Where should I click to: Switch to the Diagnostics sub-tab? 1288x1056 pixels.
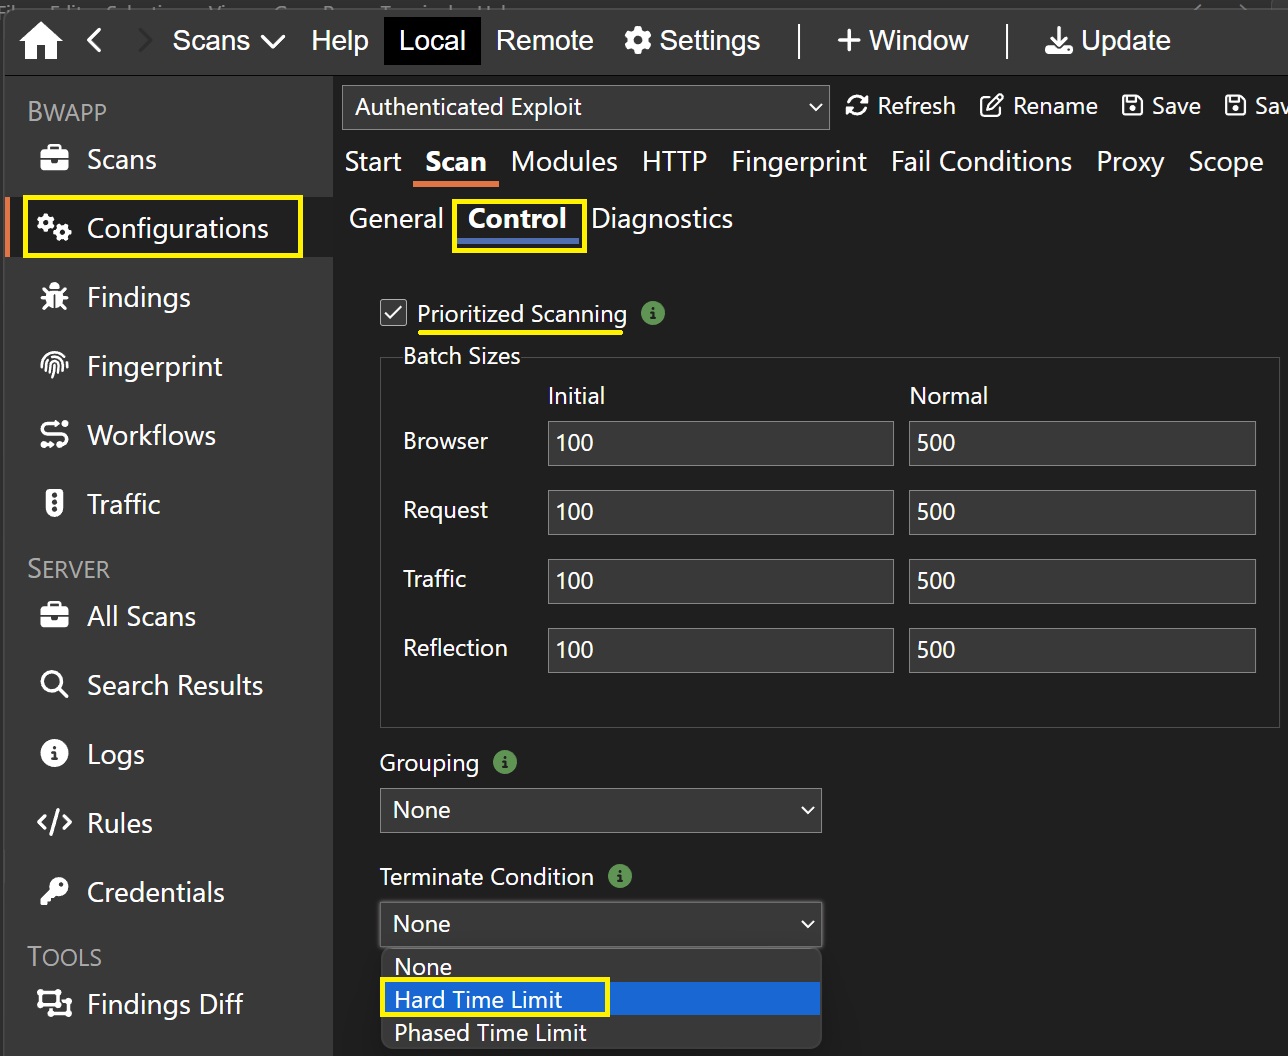662,219
